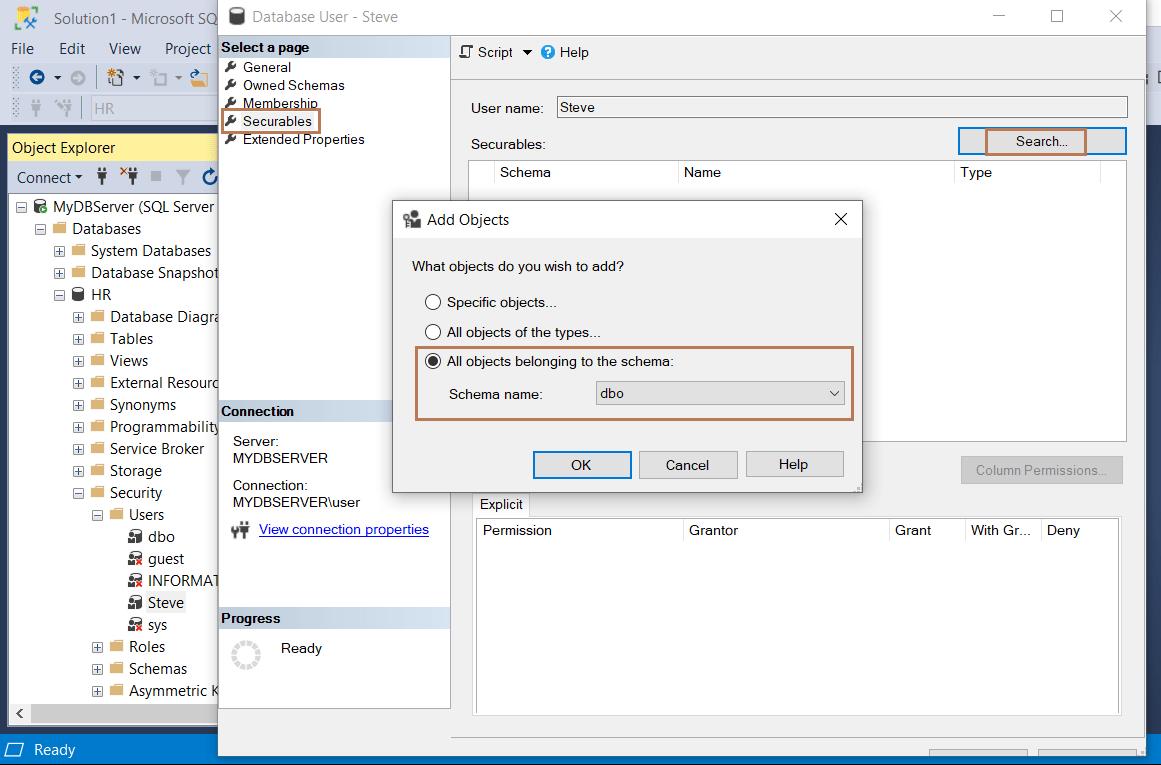
Task: Click the Connect plug icon in Object Explorer
Action: click(103, 177)
